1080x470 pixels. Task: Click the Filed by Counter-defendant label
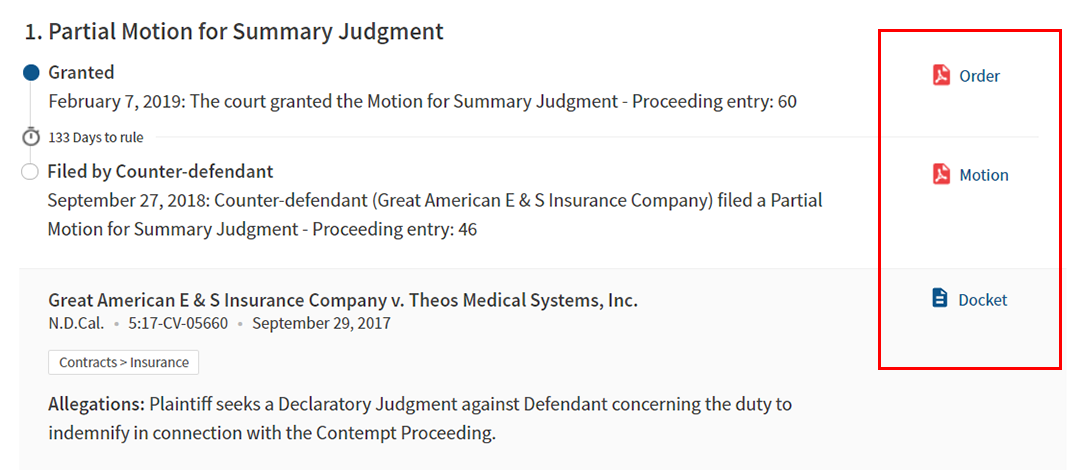[160, 171]
